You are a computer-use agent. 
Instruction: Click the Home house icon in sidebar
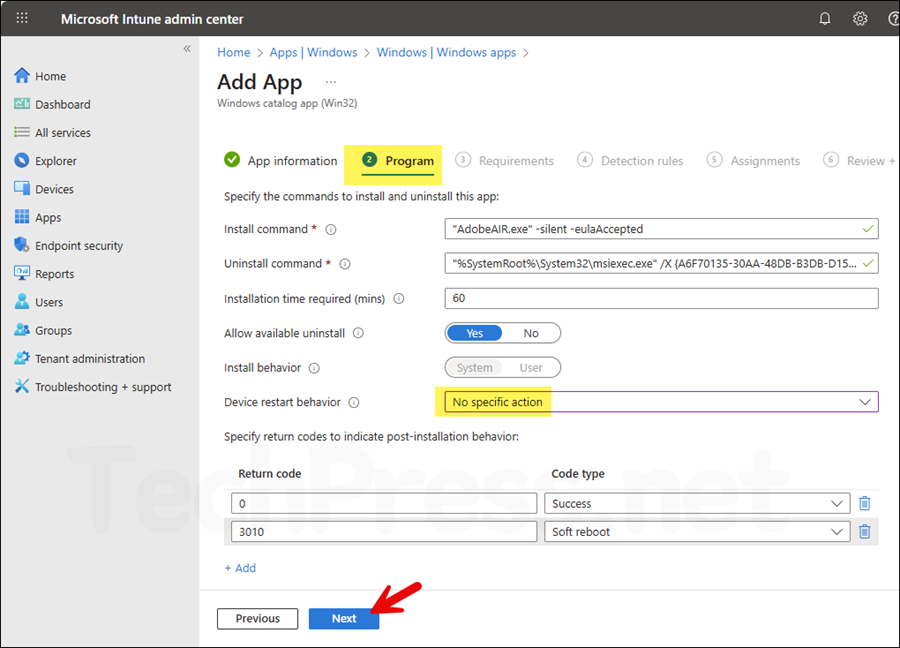[x=22, y=76]
